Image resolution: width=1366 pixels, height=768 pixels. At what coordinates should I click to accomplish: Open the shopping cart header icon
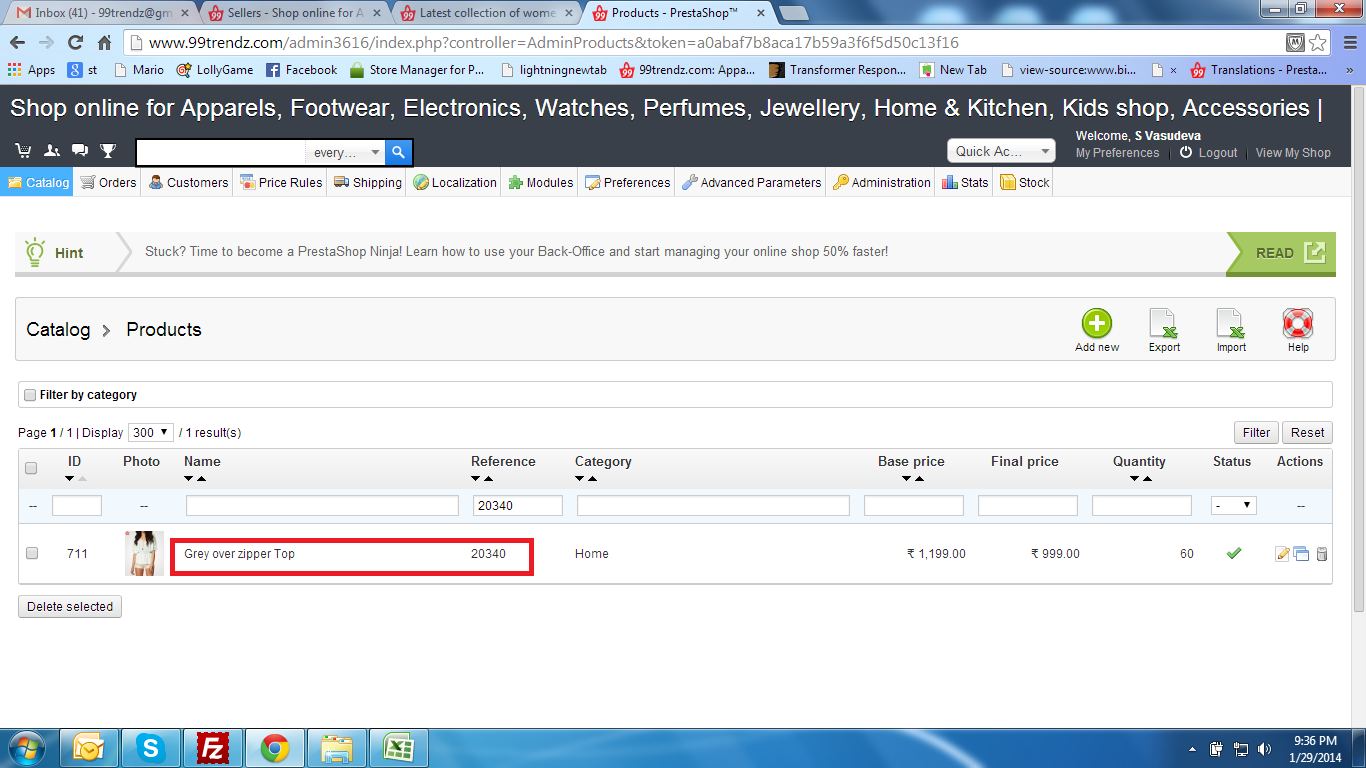pos(22,151)
